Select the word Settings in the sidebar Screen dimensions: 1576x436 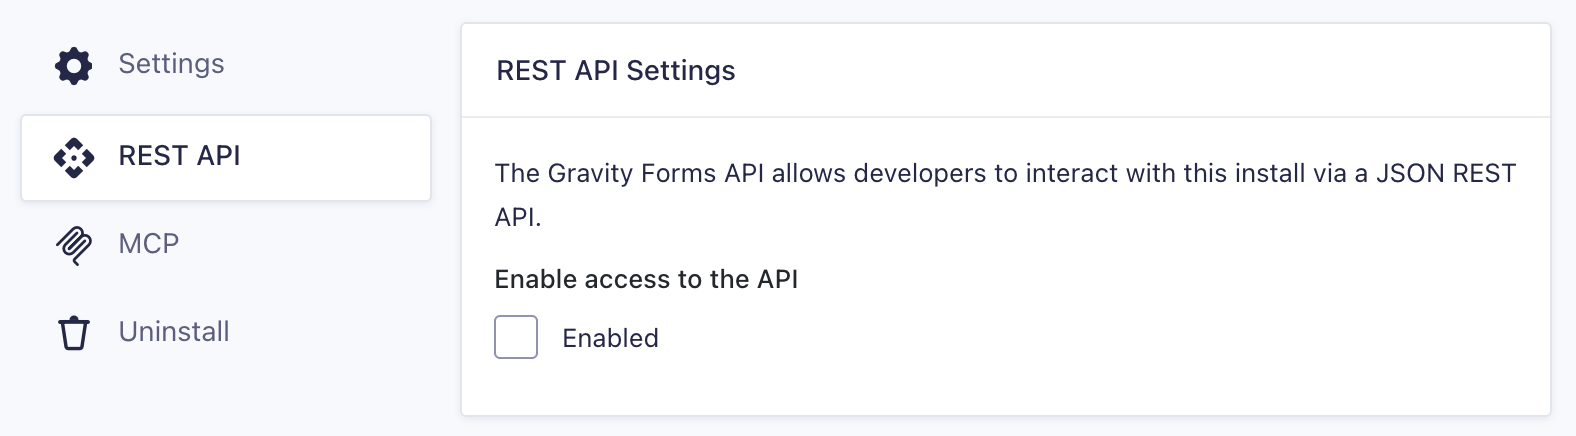coord(171,64)
